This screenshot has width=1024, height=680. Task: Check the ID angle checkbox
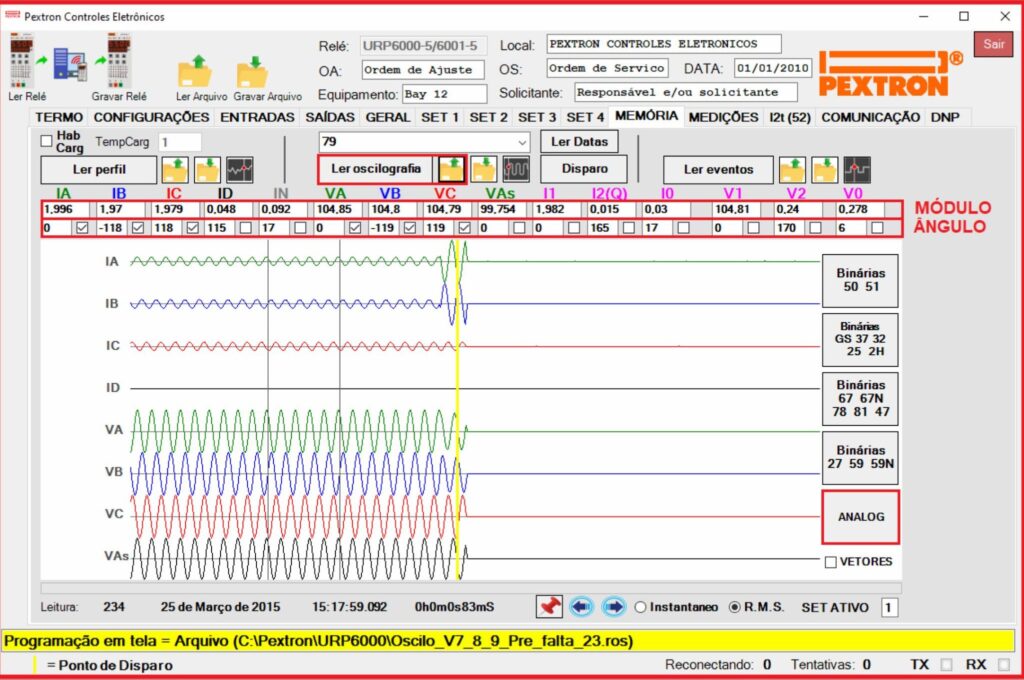pyautogui.click(x=246, y=228)
